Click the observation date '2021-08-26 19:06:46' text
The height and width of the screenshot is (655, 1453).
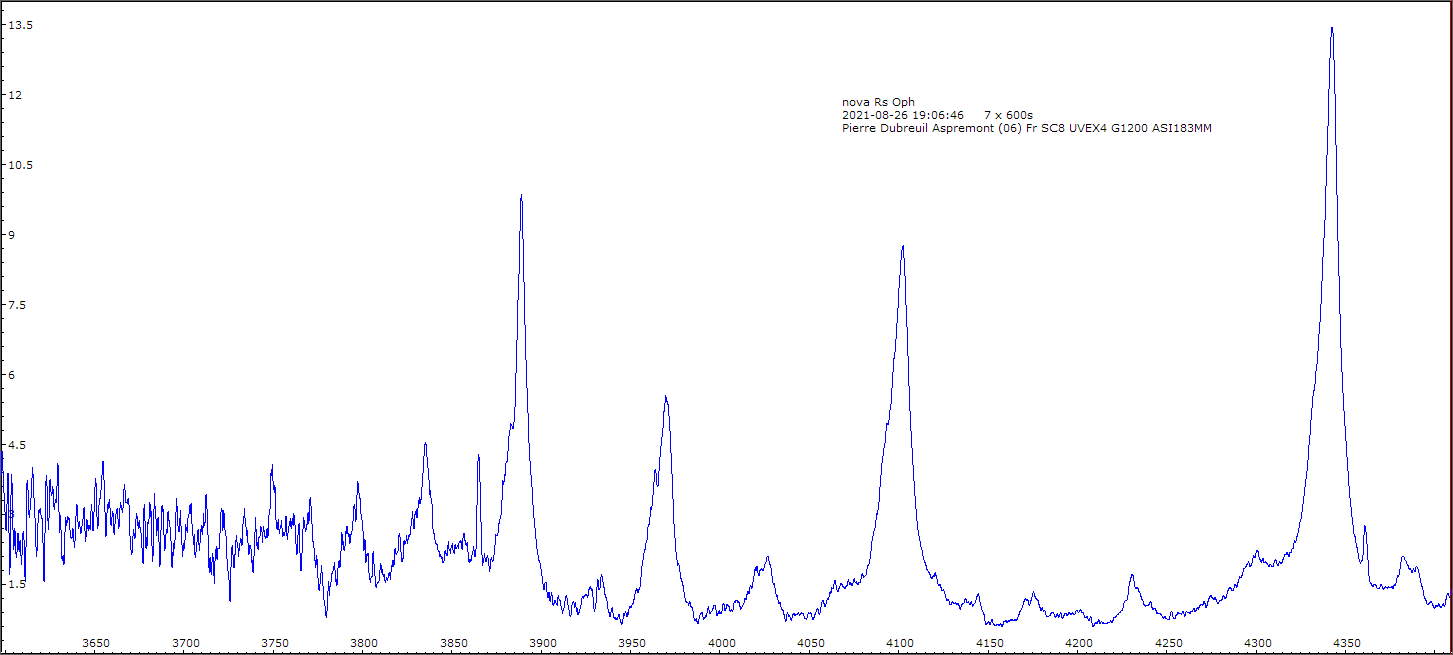coord(903,115)
